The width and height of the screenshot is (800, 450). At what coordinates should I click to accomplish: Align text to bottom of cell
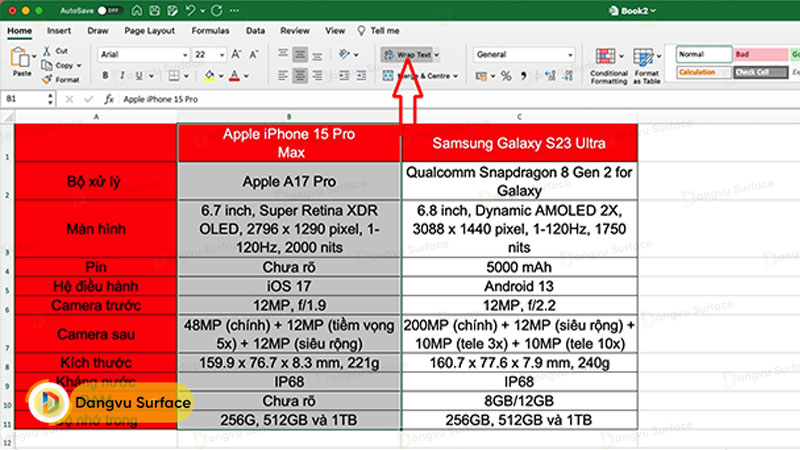317,54
